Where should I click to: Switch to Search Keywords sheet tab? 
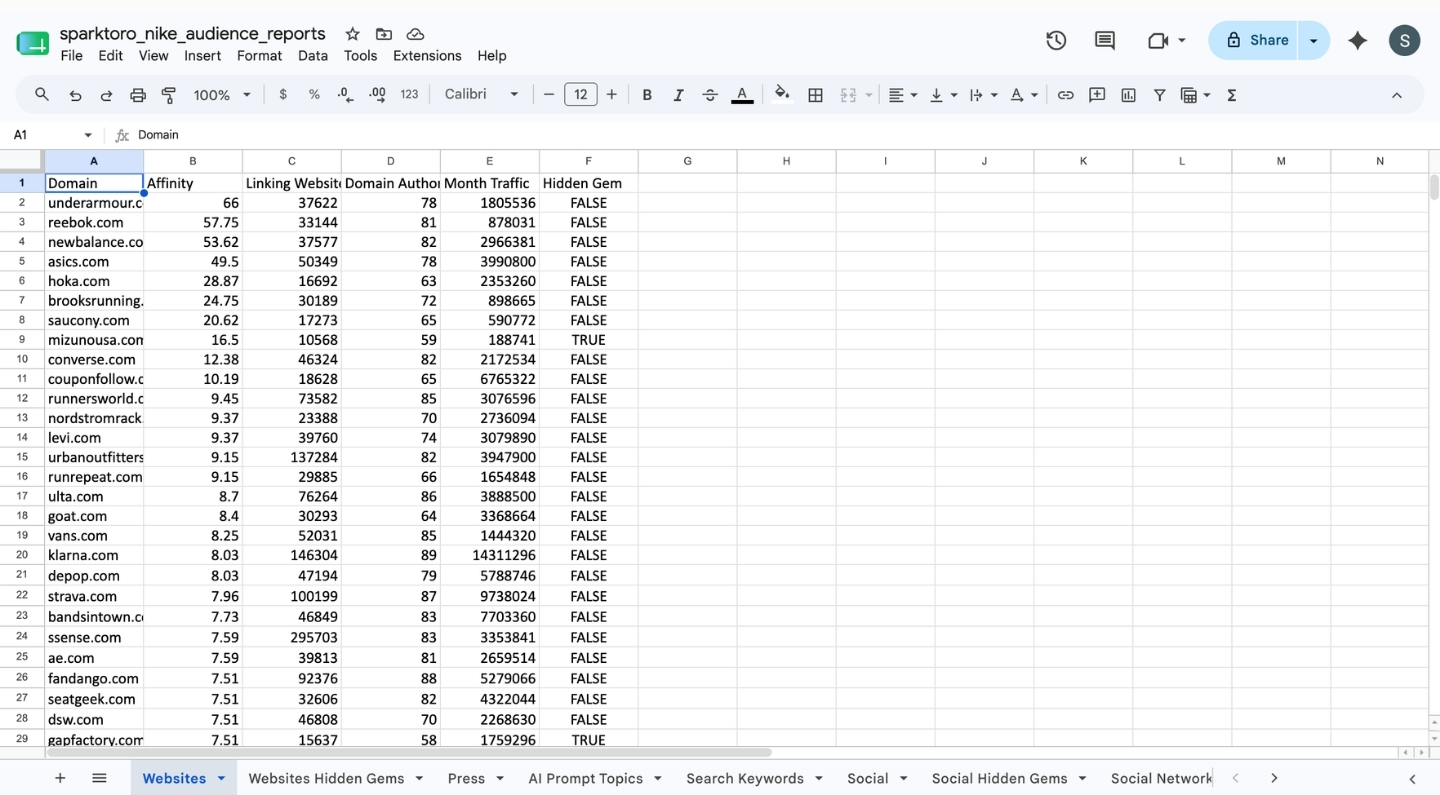745,778
